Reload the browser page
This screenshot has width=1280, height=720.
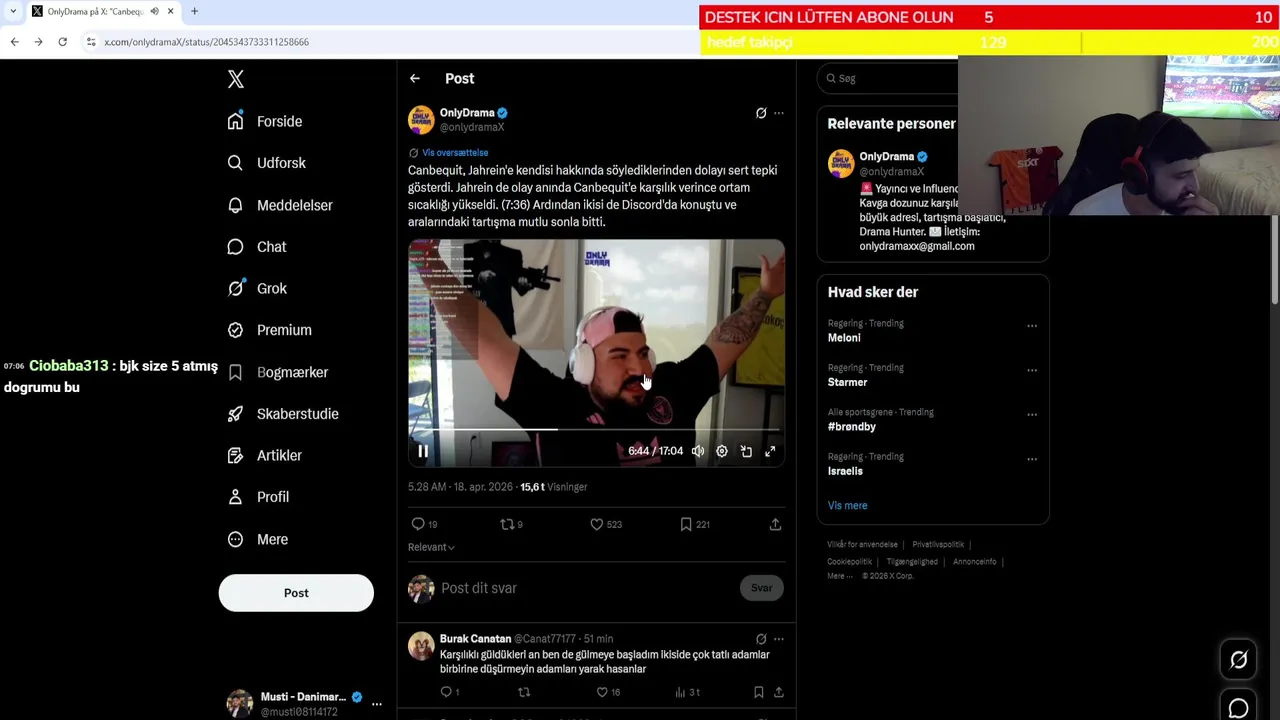(62, 42)
